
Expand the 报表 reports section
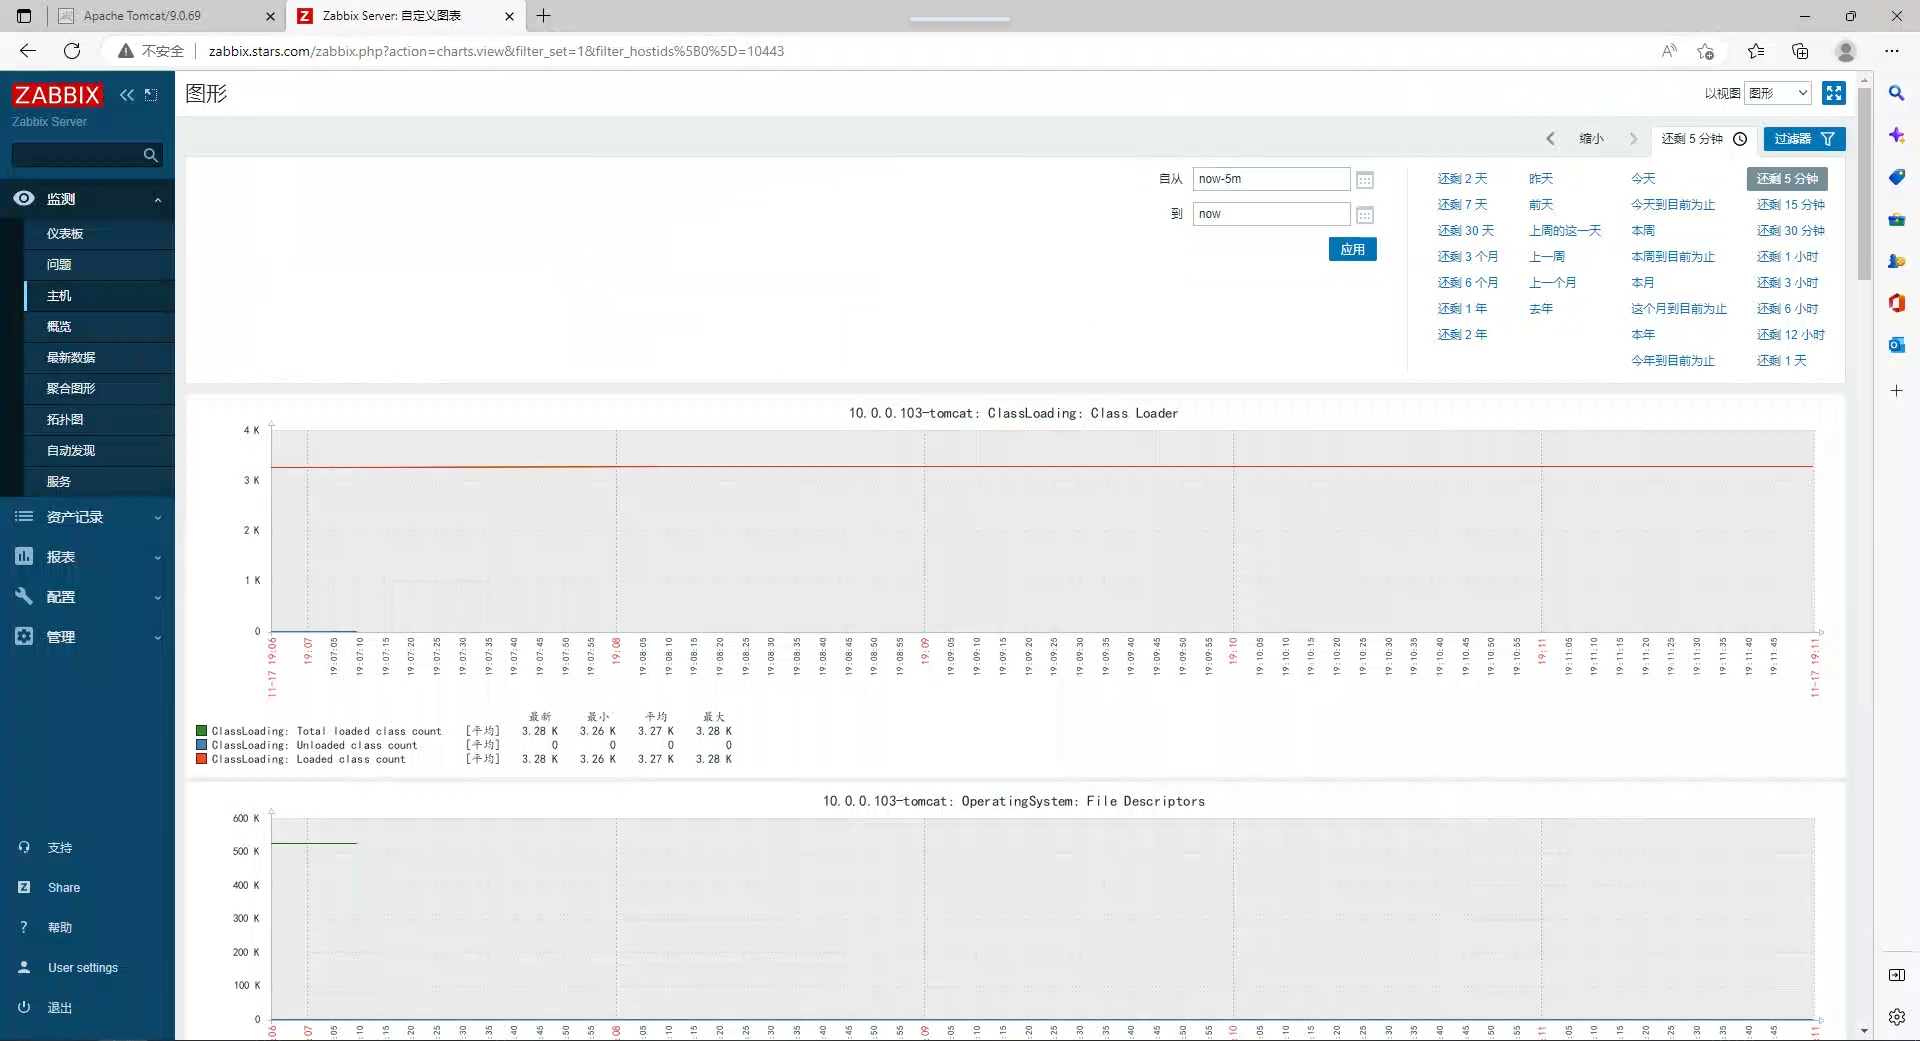click(x=87, y=557)
